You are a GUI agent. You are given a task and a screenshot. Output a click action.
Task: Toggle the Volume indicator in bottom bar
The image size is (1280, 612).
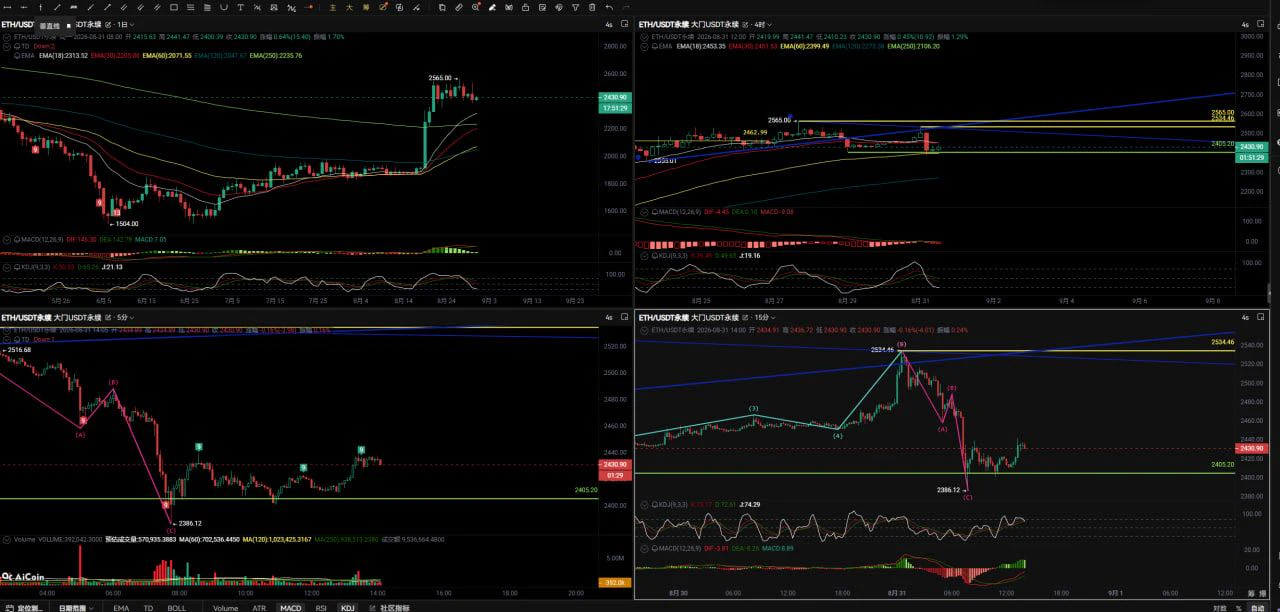click(226, 607)
